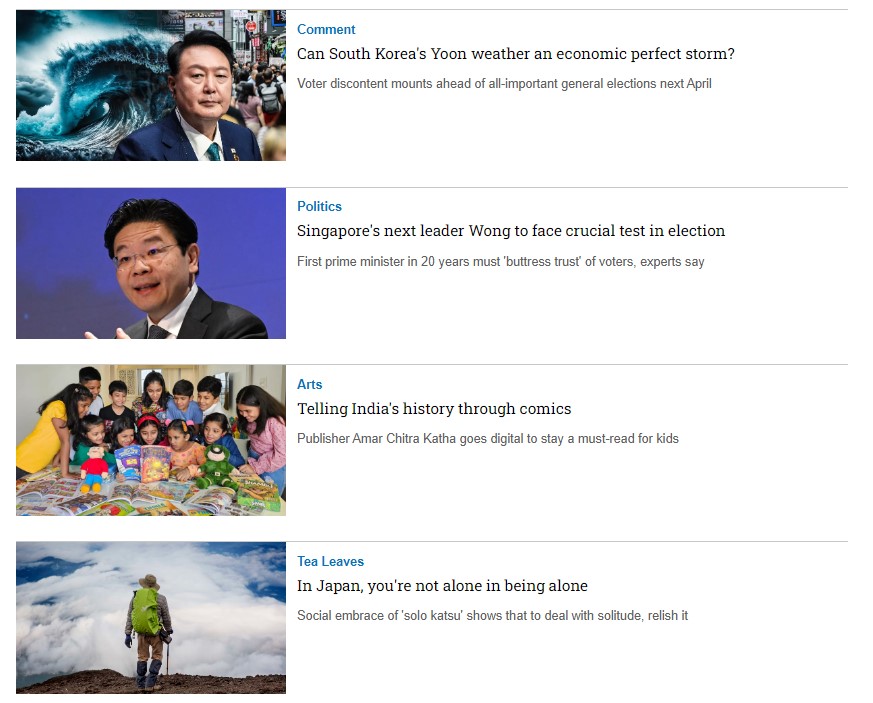Click the Voter discontent mounts subtitle text
873x703 pixels.
point(504,83)
